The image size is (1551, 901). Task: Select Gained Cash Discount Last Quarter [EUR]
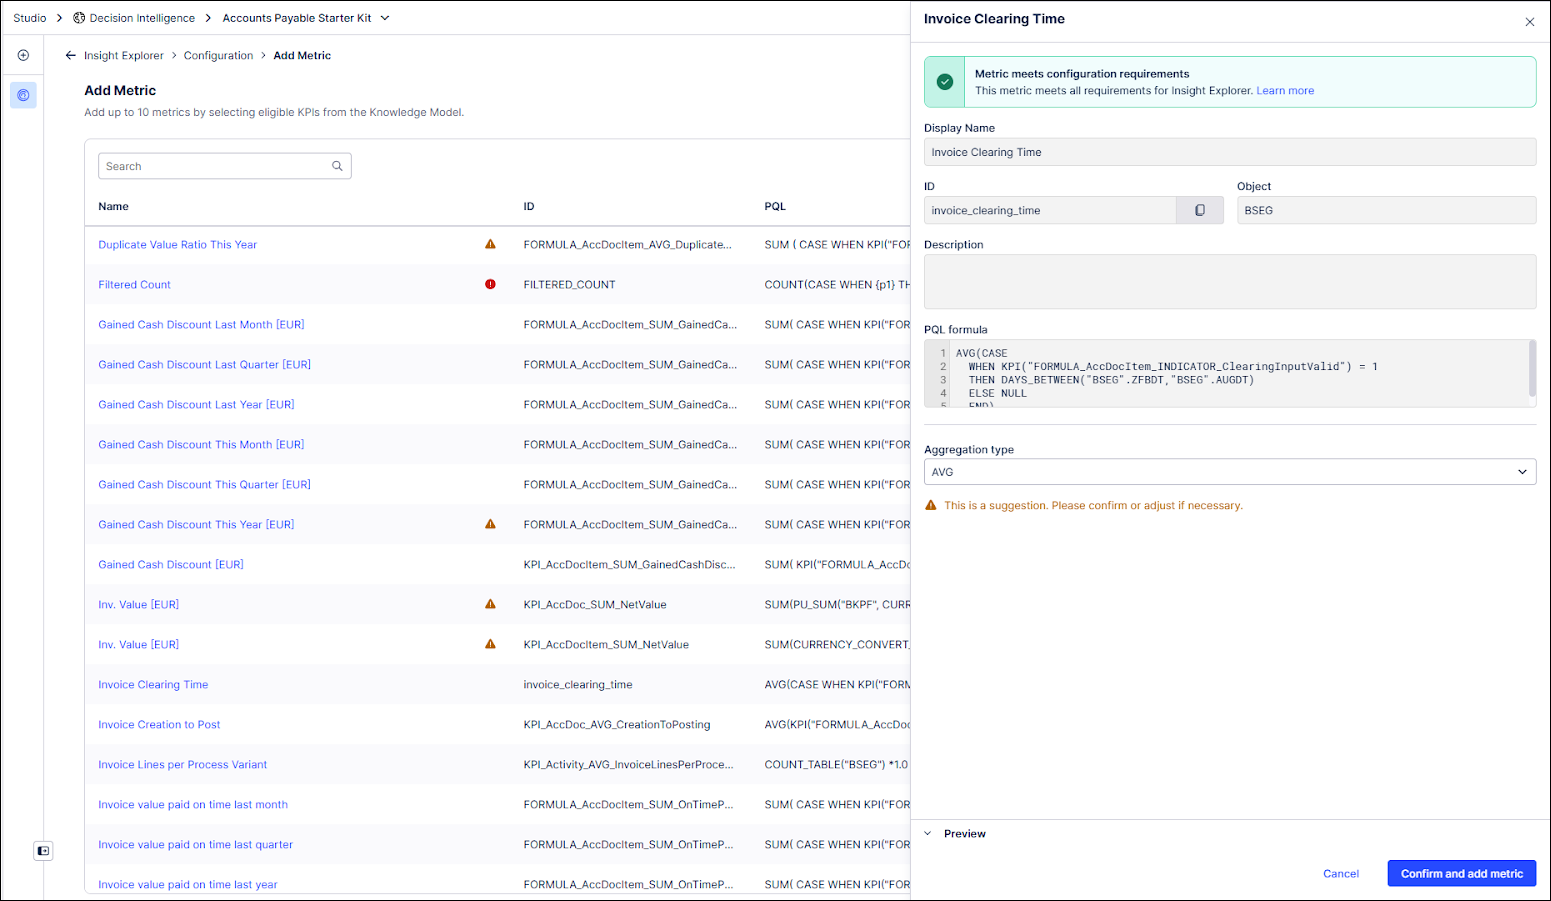[204, 364]
